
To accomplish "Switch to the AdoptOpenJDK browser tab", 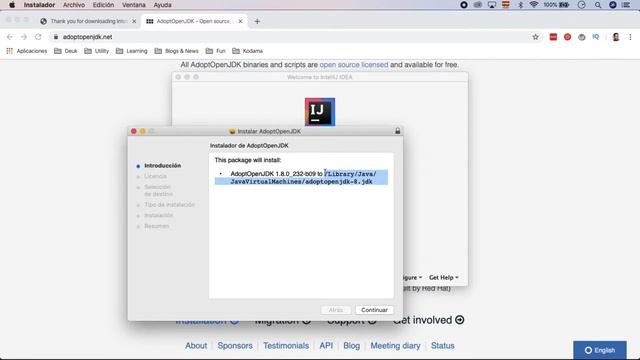I will [193, 21].
